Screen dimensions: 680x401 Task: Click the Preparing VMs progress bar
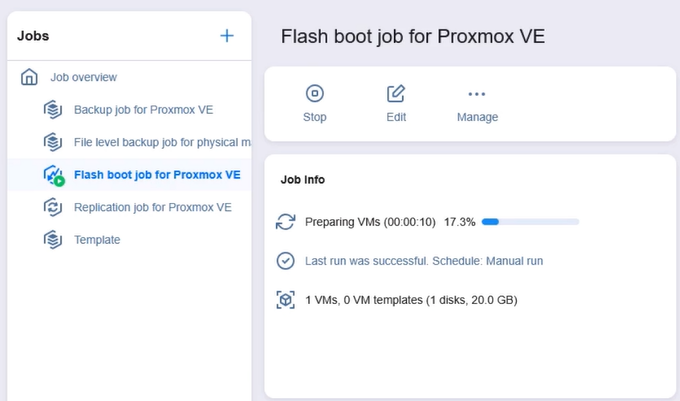pyautogui.click(x=530, y=222)
